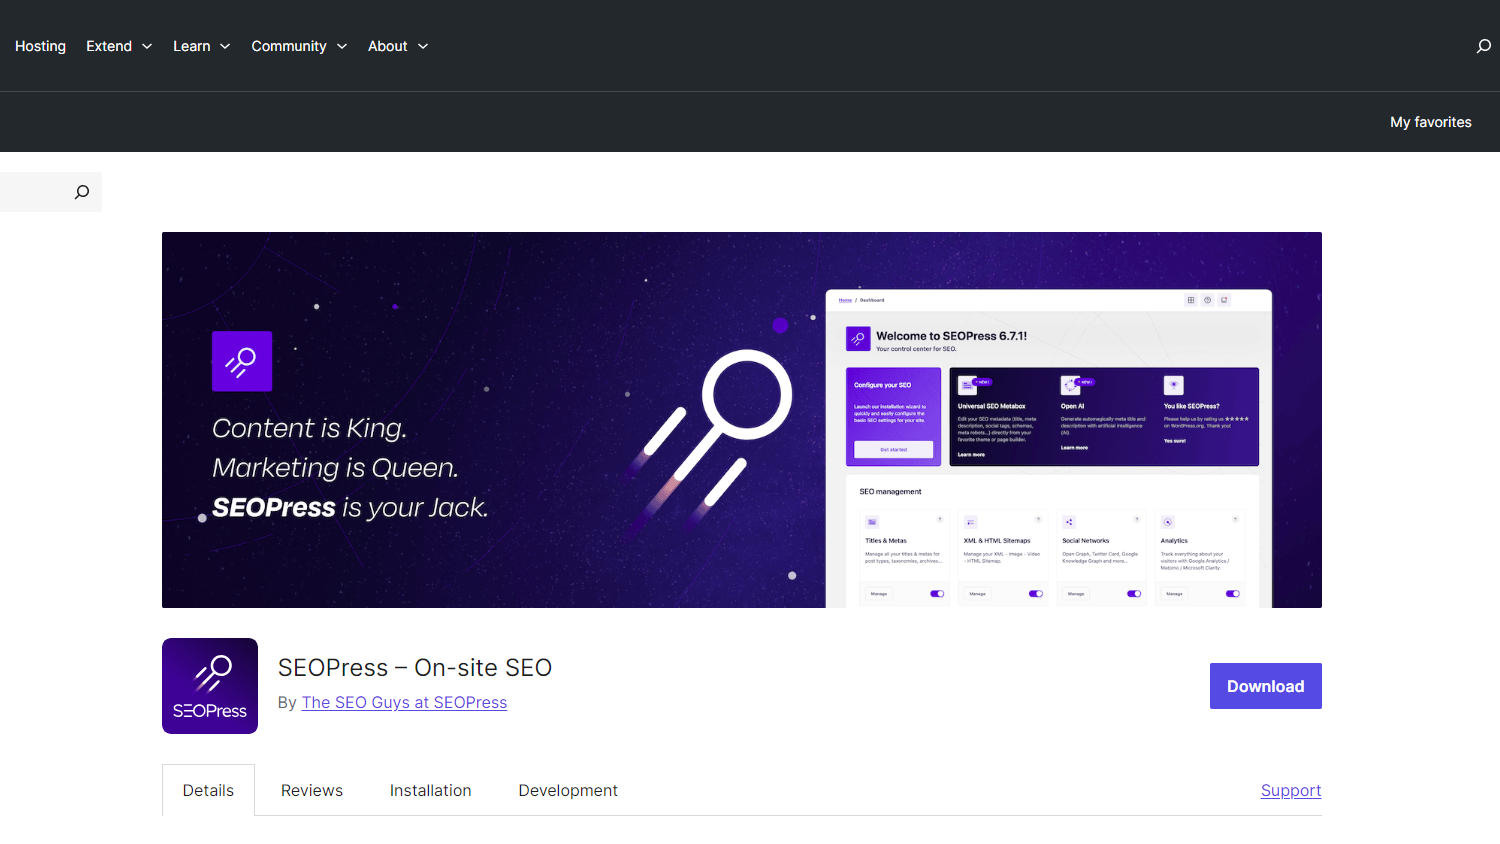The image size is (1500, 844).
Task: Click the SEOPress plugin logo beside the title
Action: [210, 686]
